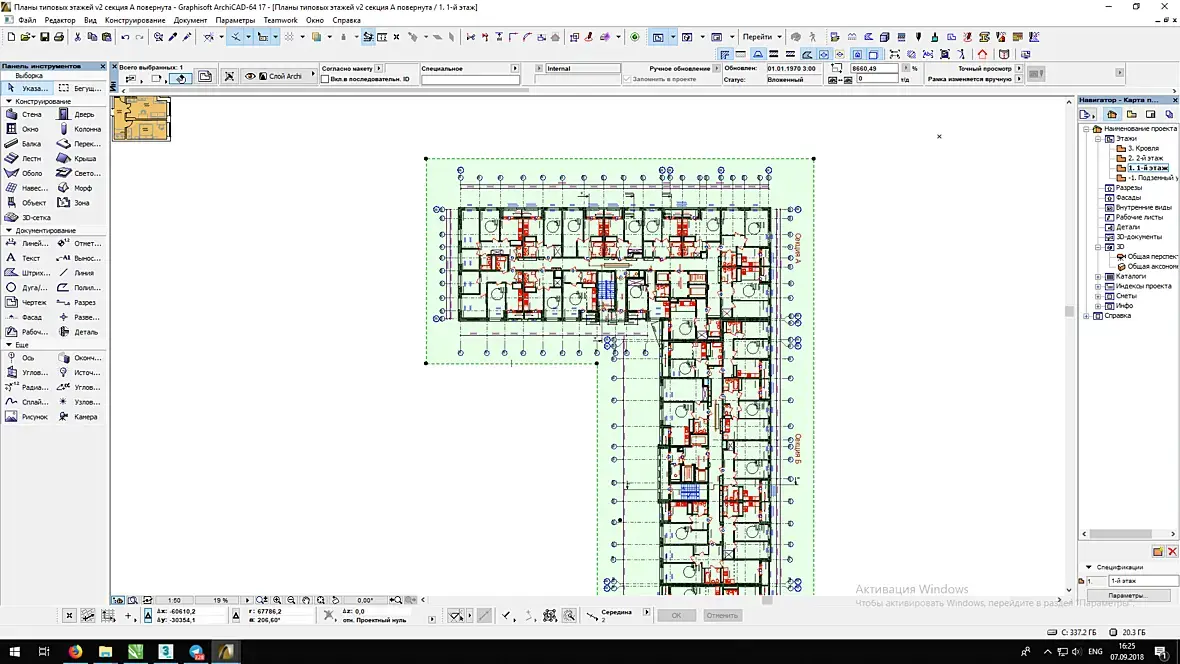Open Firefox from the Windows taskbar
The width and height of the screenshot is (1180, 664).
pyautogui.click(x=75, y=652)
